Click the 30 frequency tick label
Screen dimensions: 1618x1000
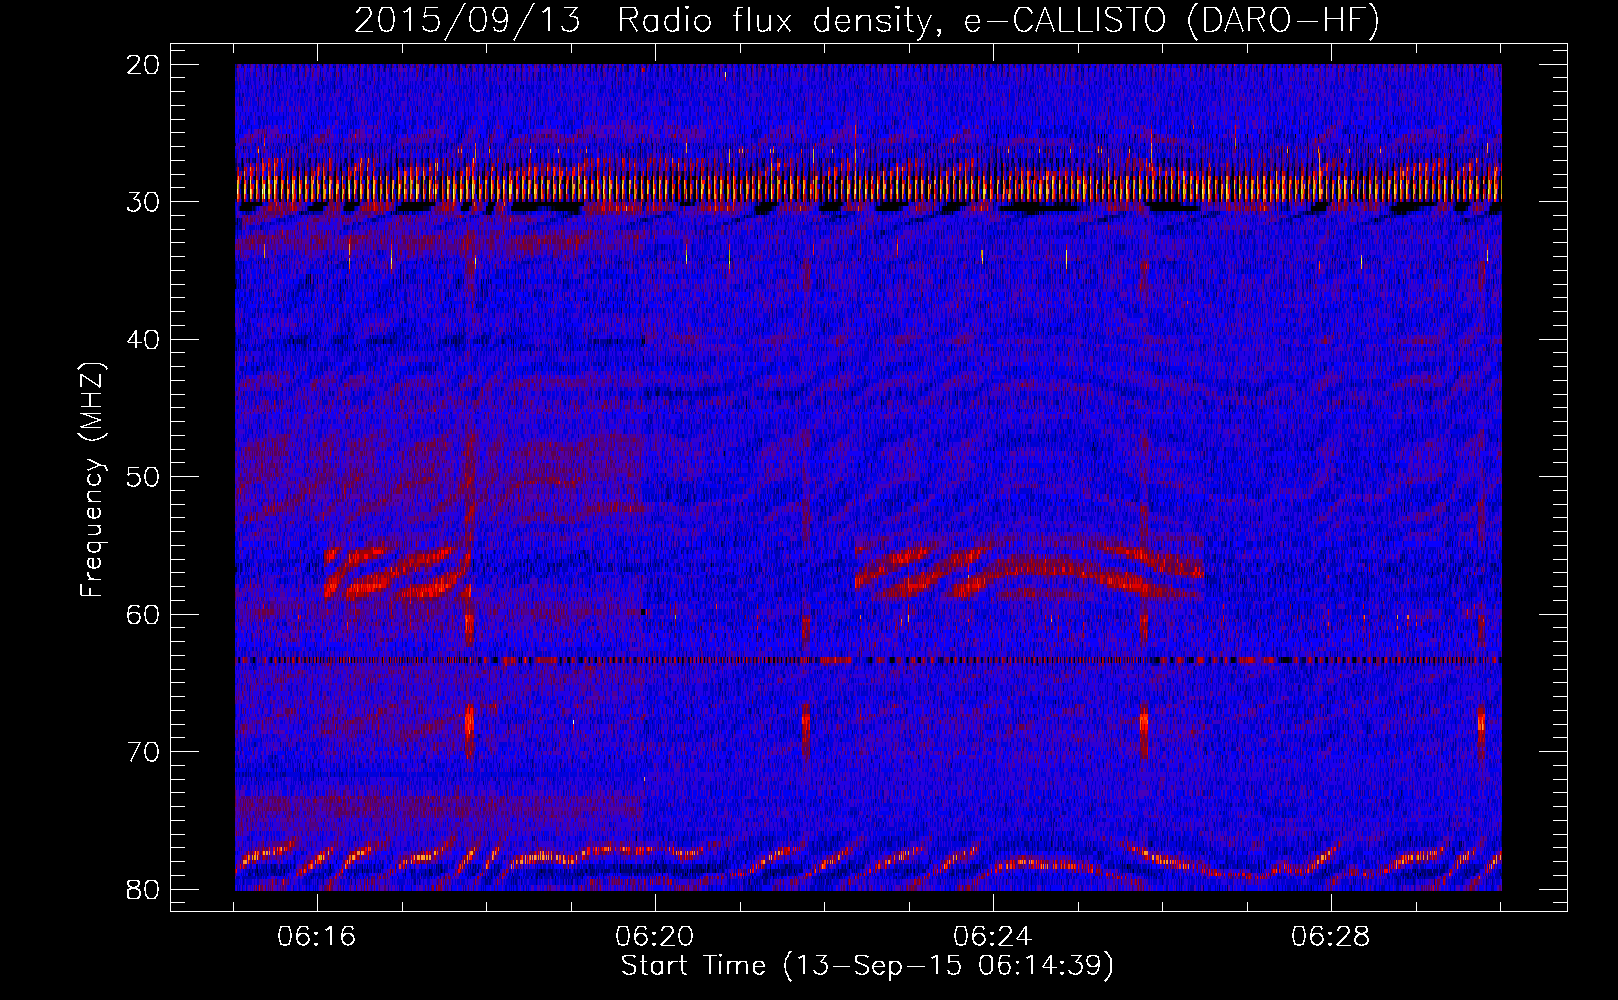[x=144, y=202]
